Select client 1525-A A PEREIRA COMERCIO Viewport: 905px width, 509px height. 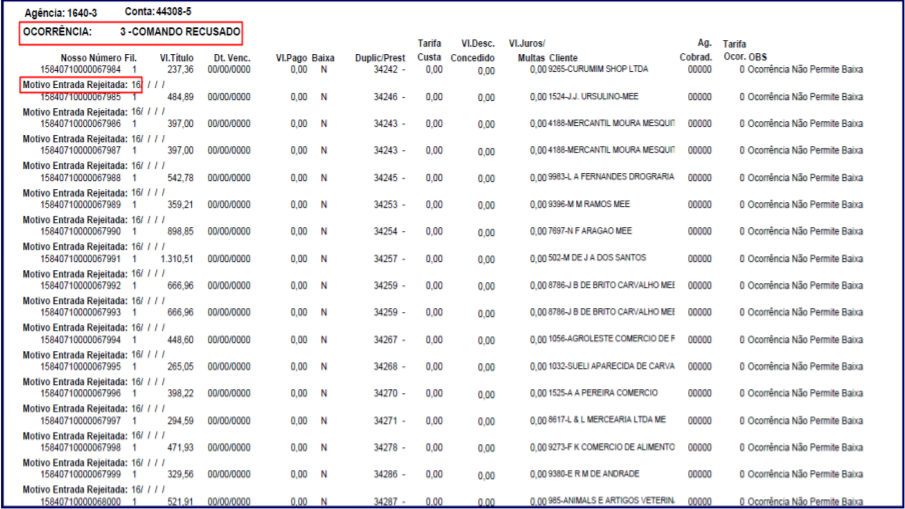pyautogui.click(x=603, y=393)
